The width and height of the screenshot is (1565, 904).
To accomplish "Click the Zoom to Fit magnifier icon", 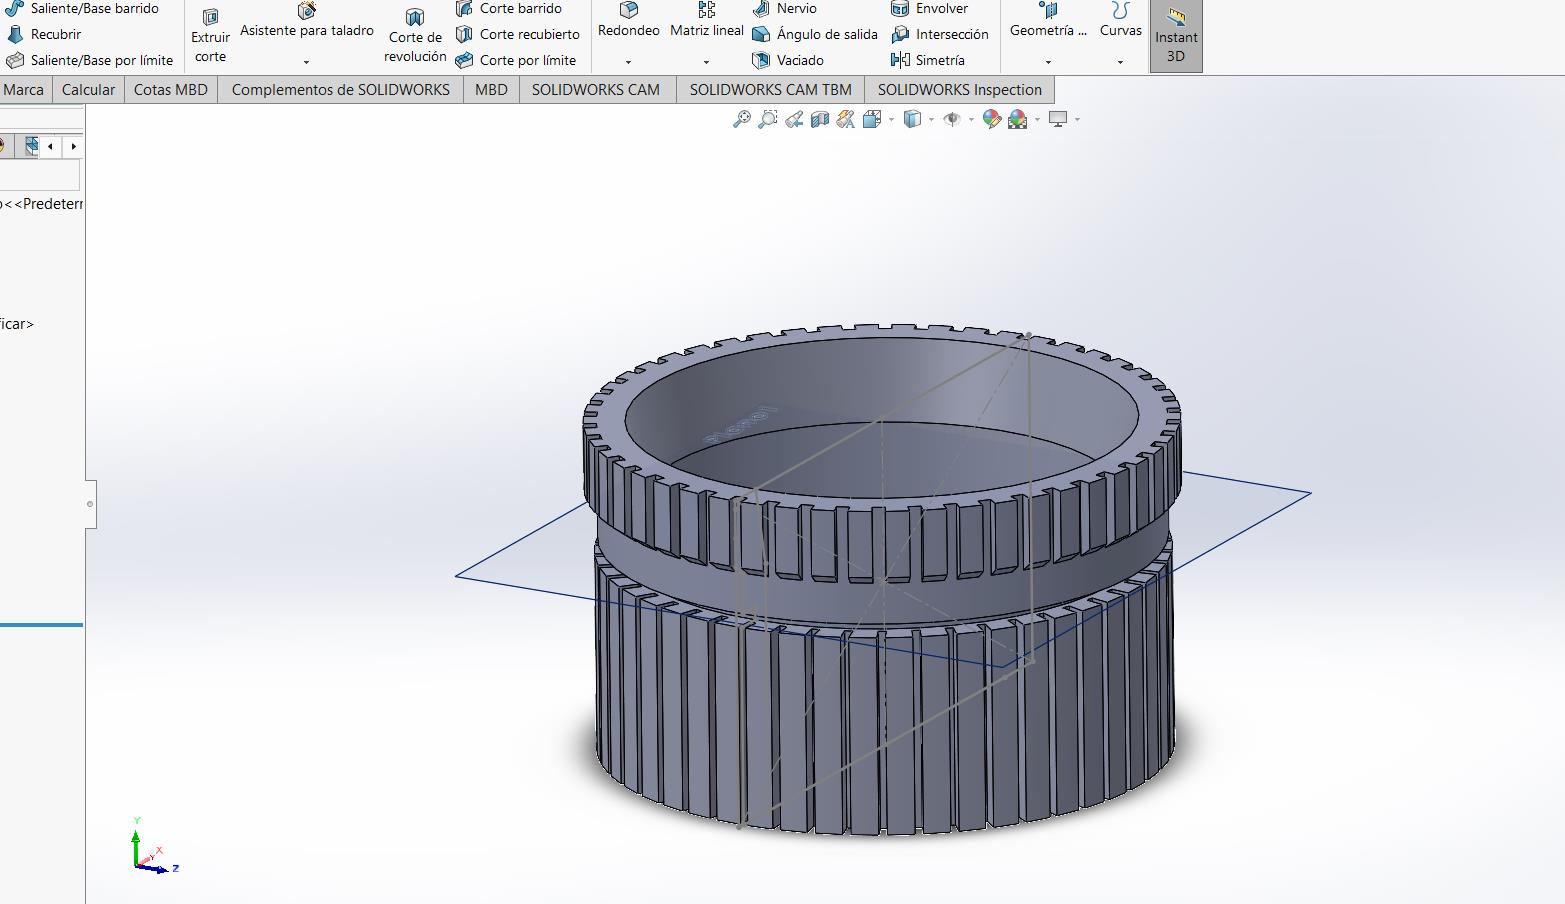I will point(741,120).
